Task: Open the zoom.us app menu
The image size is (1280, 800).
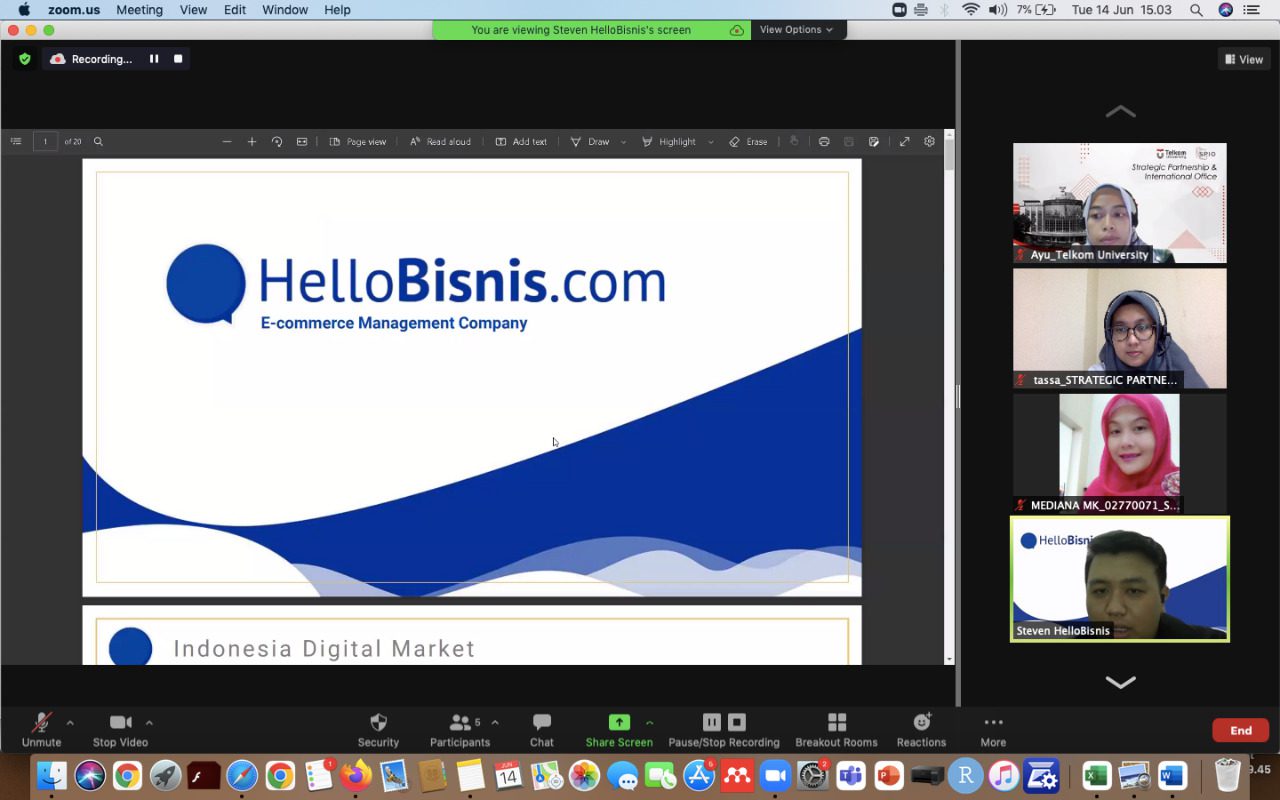Action: pyautogui.click(x=74, y=10)
